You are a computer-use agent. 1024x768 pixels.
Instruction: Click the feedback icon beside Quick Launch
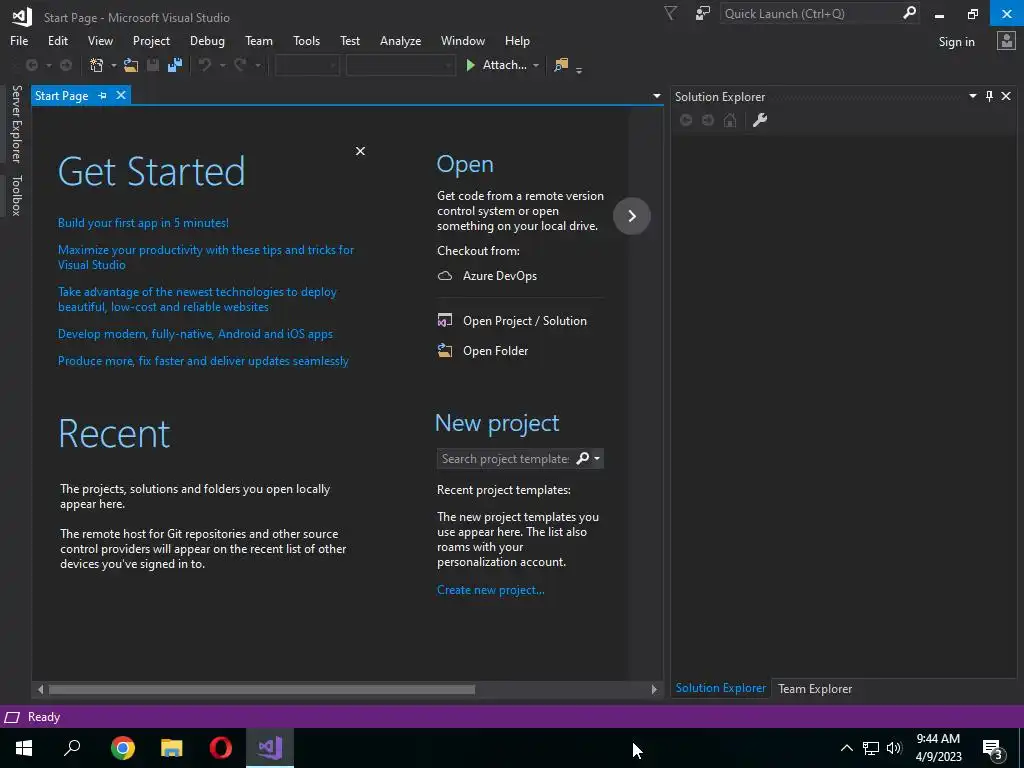click(703, 13)
